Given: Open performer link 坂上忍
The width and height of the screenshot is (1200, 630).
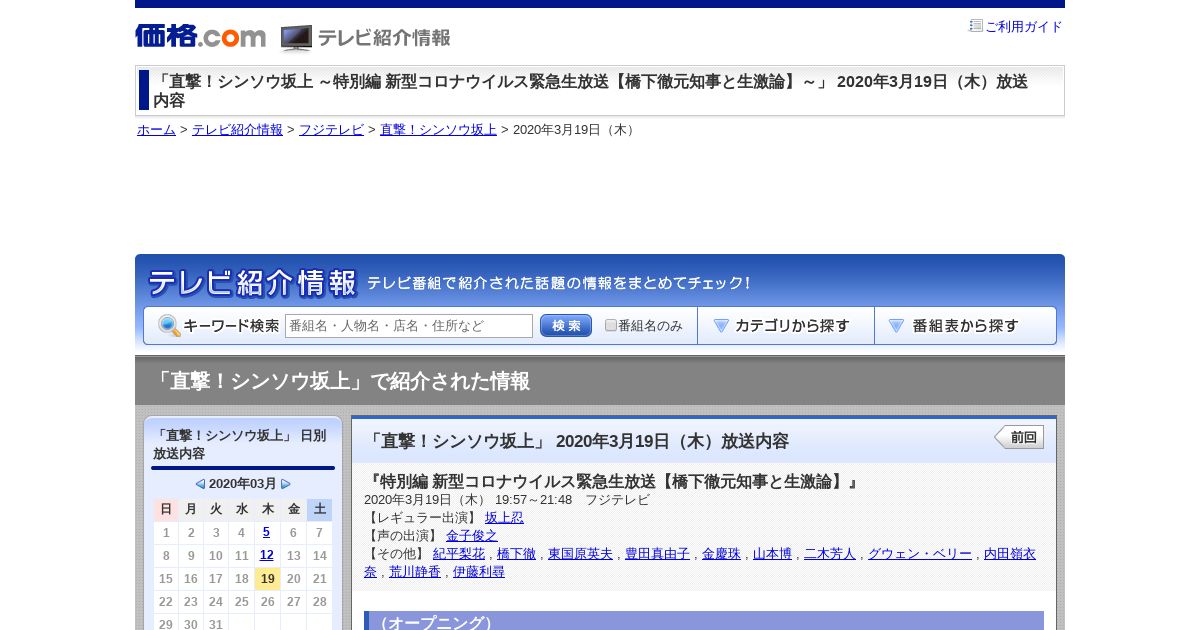Looking at the screenshot, I should pyautogui.click(x=504, y=518).
